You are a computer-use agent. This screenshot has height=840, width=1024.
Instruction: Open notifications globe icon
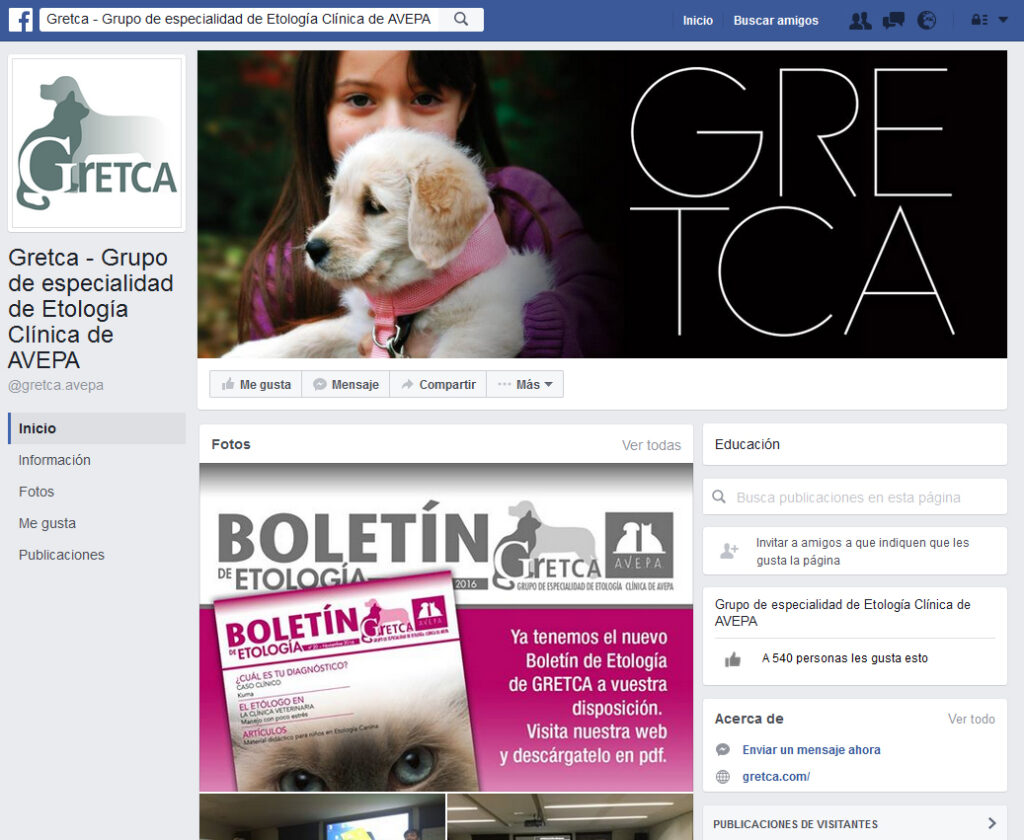click(x=926, y=21)
